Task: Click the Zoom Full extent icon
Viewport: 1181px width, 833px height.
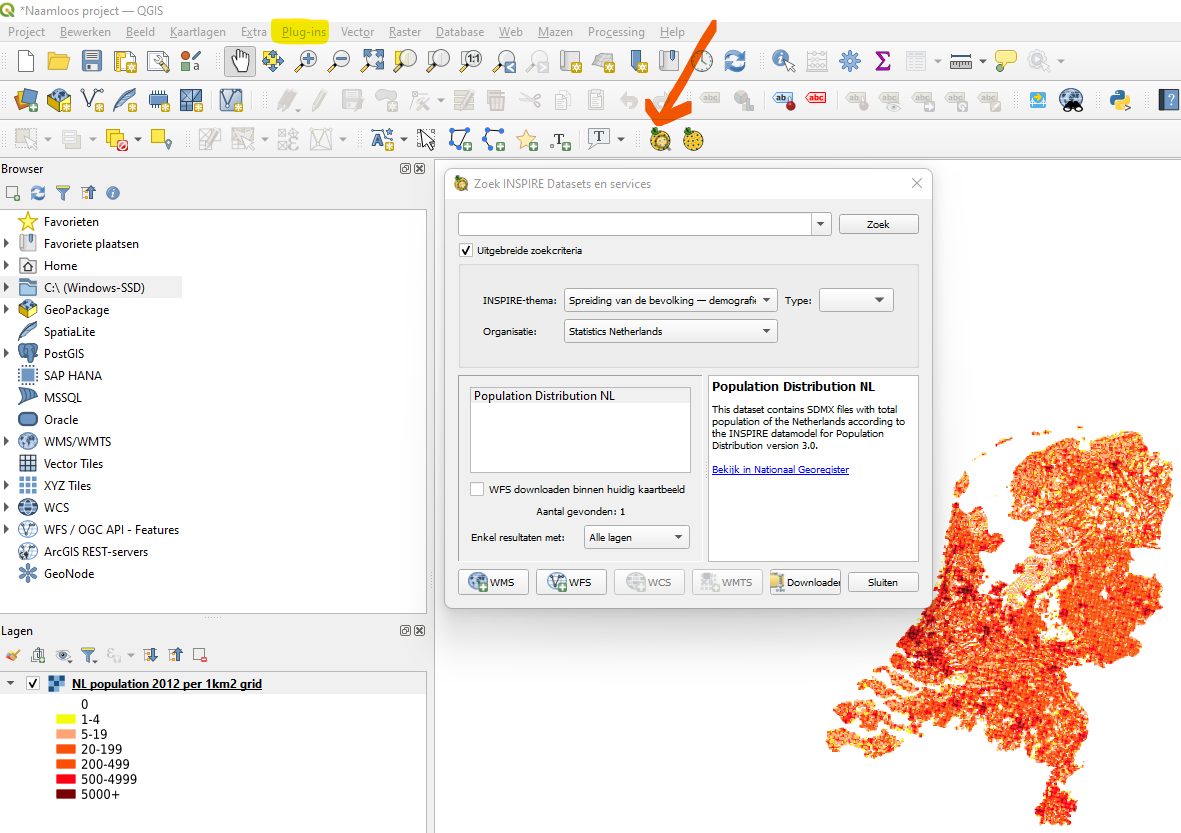Action: [x=372, y=61]
